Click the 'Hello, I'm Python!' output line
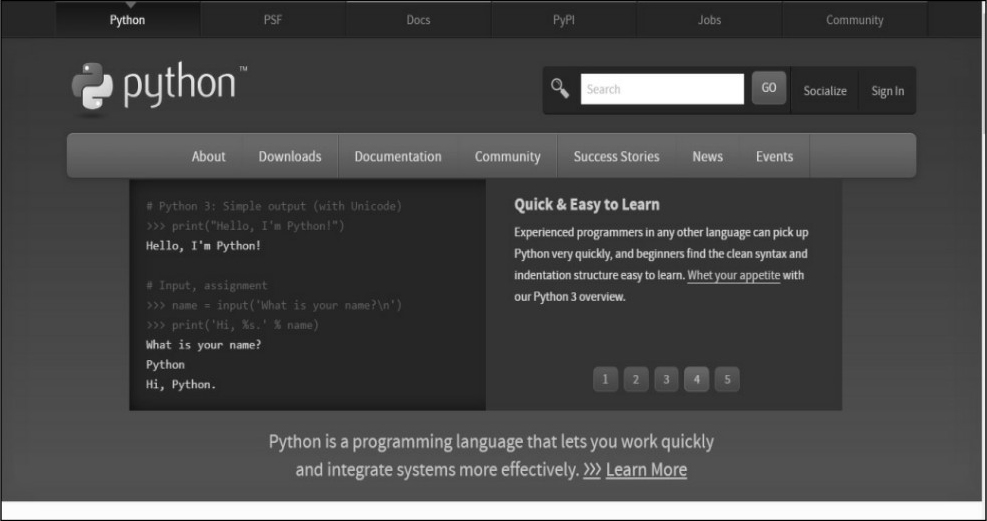 [x=203, y=246]
